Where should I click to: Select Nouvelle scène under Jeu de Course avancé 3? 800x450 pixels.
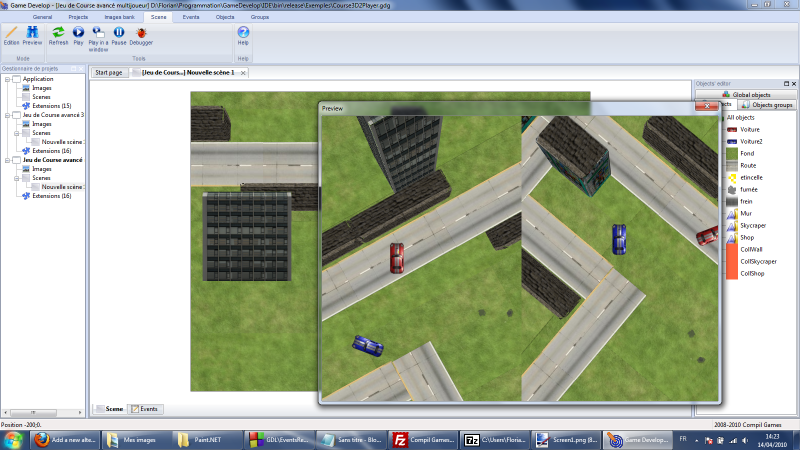pyautogui.click(x=62, y=142)
